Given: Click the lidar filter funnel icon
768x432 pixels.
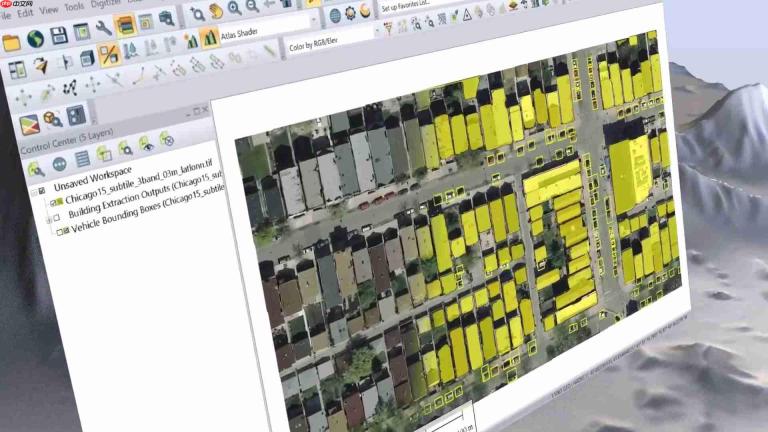Looking at the screenshot, I should click(x=388, y=29).
